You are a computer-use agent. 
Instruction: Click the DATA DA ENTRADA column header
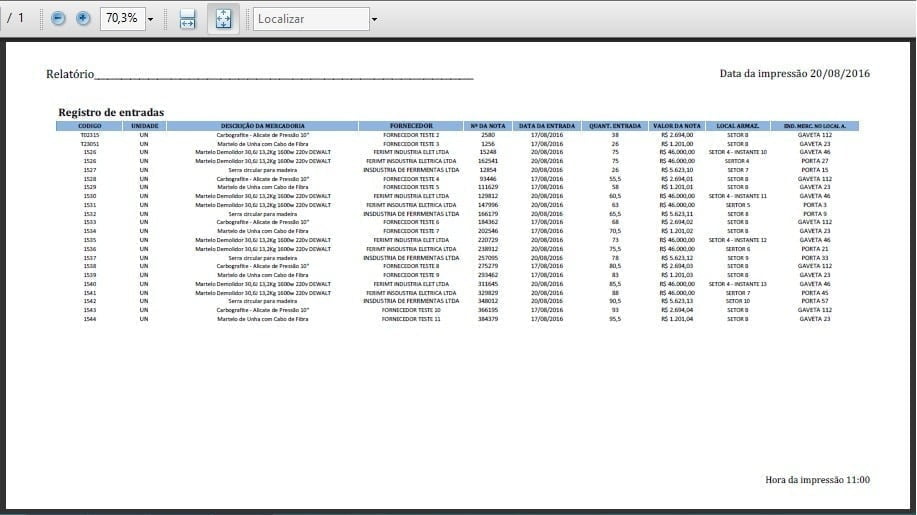[547, 126]
